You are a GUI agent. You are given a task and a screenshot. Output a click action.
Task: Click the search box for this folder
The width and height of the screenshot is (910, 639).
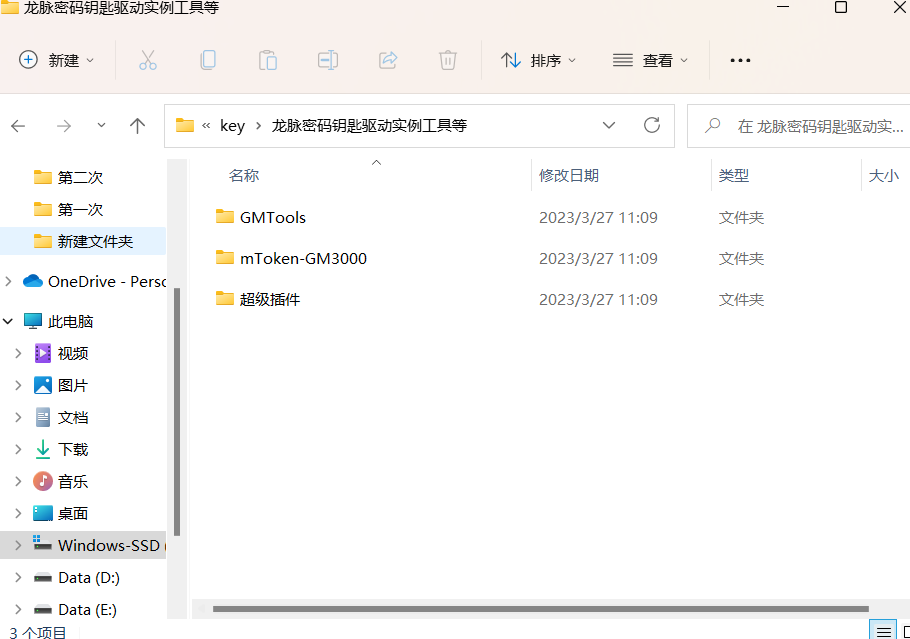[x=799, y=126]
